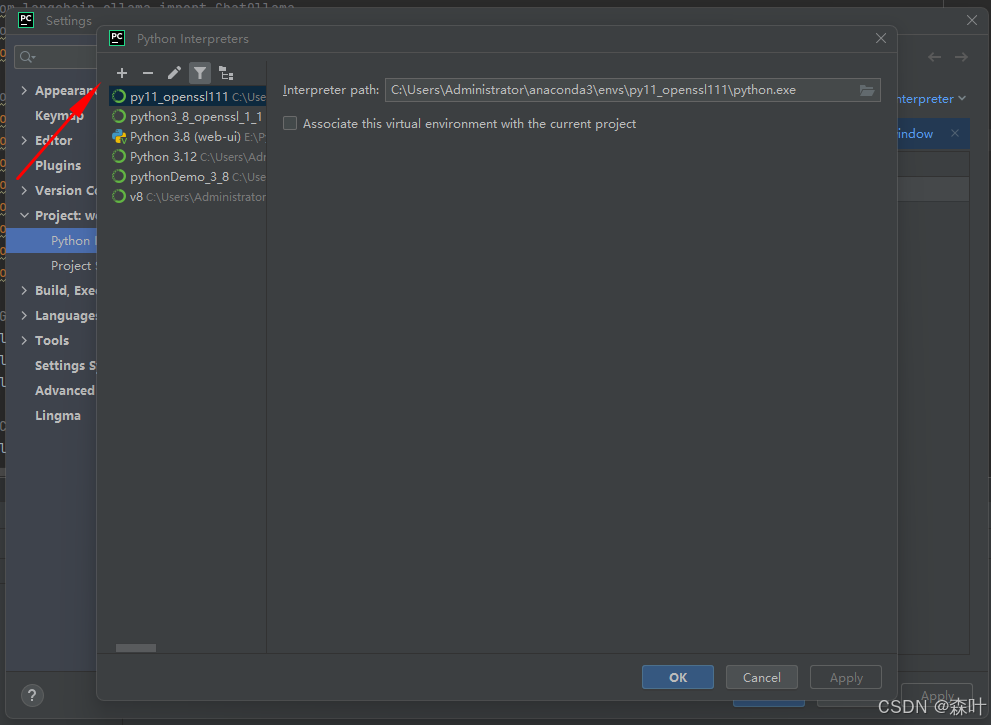991x725 pixels.
Task: Focus the Settings search box
Action: 56,58
